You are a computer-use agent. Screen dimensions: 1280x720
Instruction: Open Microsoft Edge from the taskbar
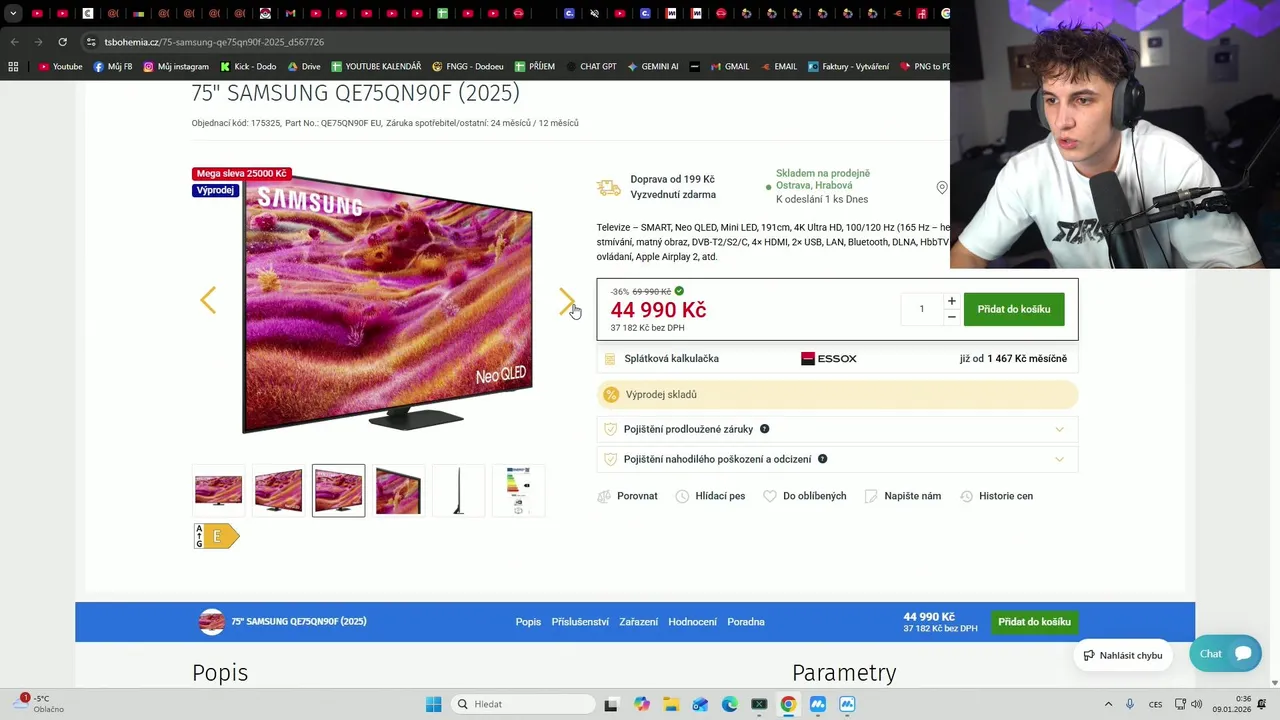(x=730, y=704)
